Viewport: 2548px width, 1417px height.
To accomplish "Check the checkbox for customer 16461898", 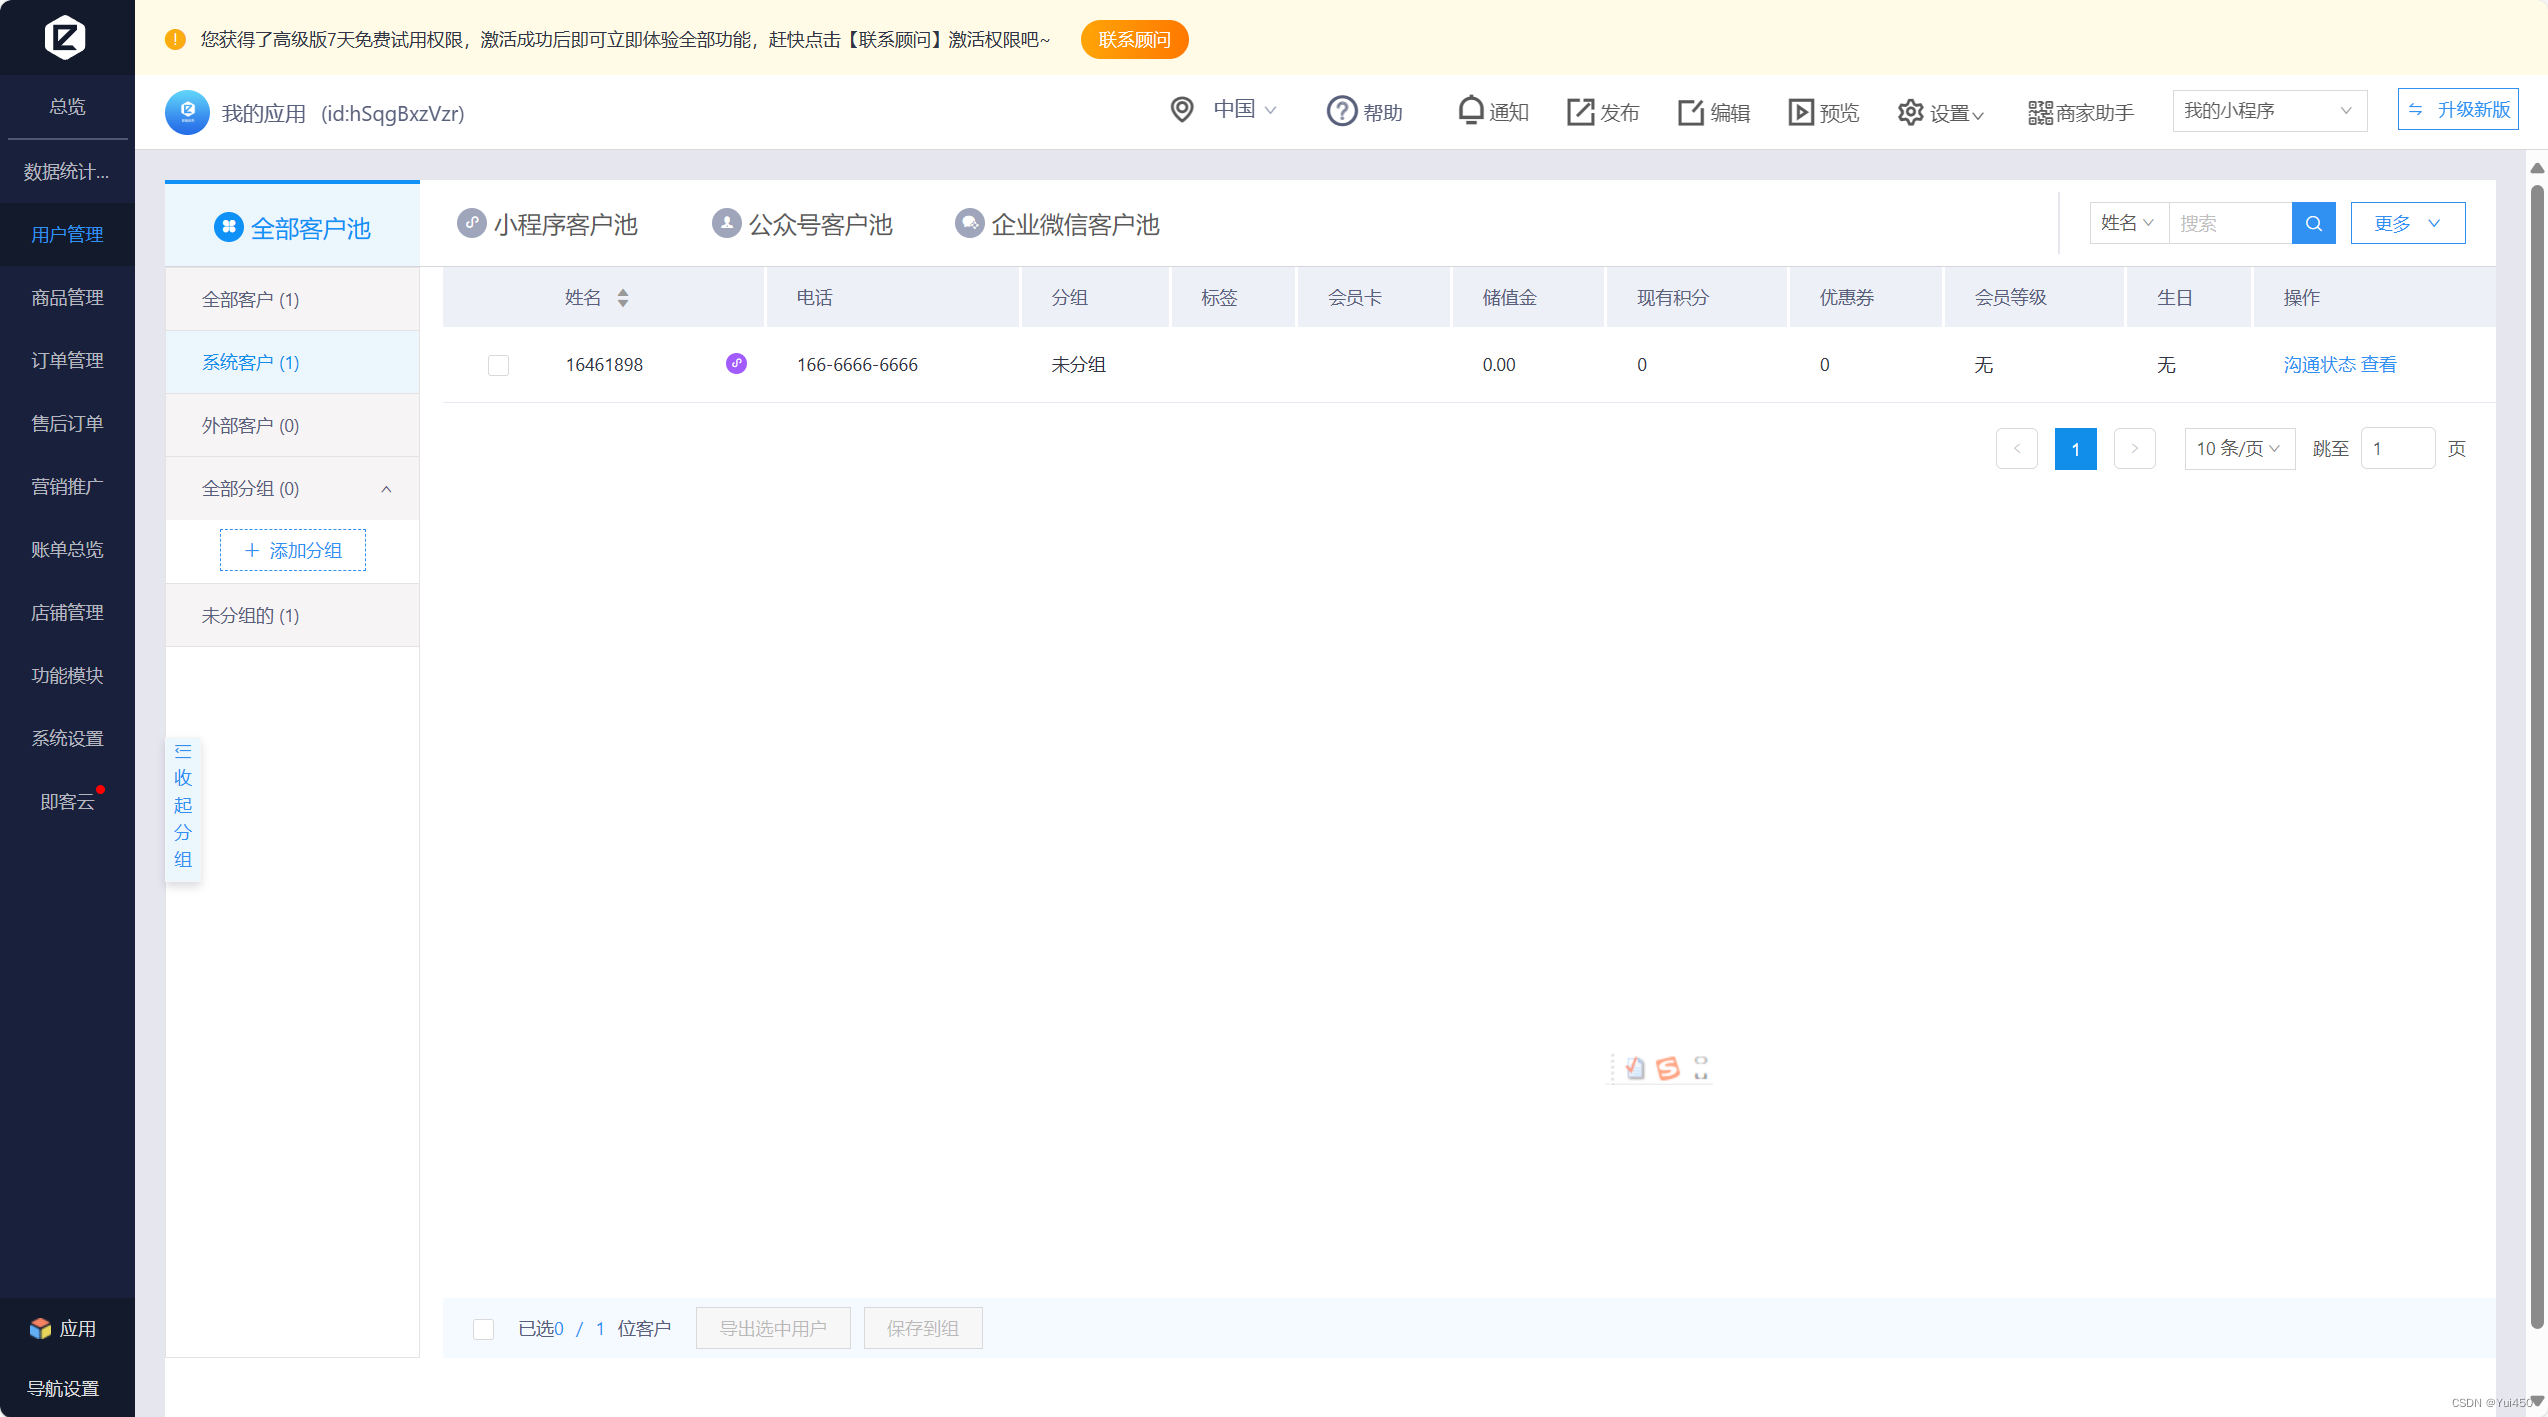I will (498, 365).
